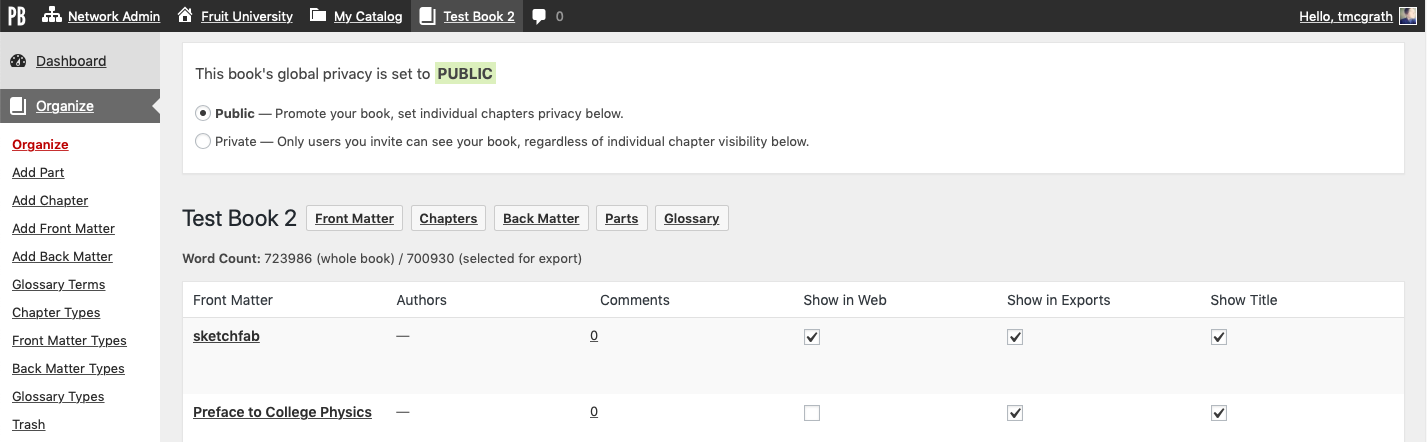Jump to the Chapters section button
The image size is (1427, 442).
(448, 218)
